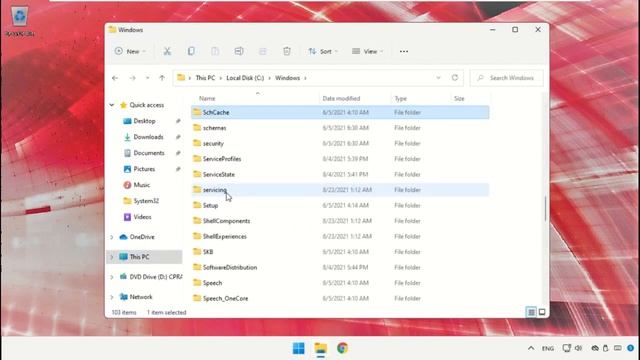Viewport: 640px width, 360px height.
Task: Open the New item menu
Action: pyautogui.click(x=130, y=51)
